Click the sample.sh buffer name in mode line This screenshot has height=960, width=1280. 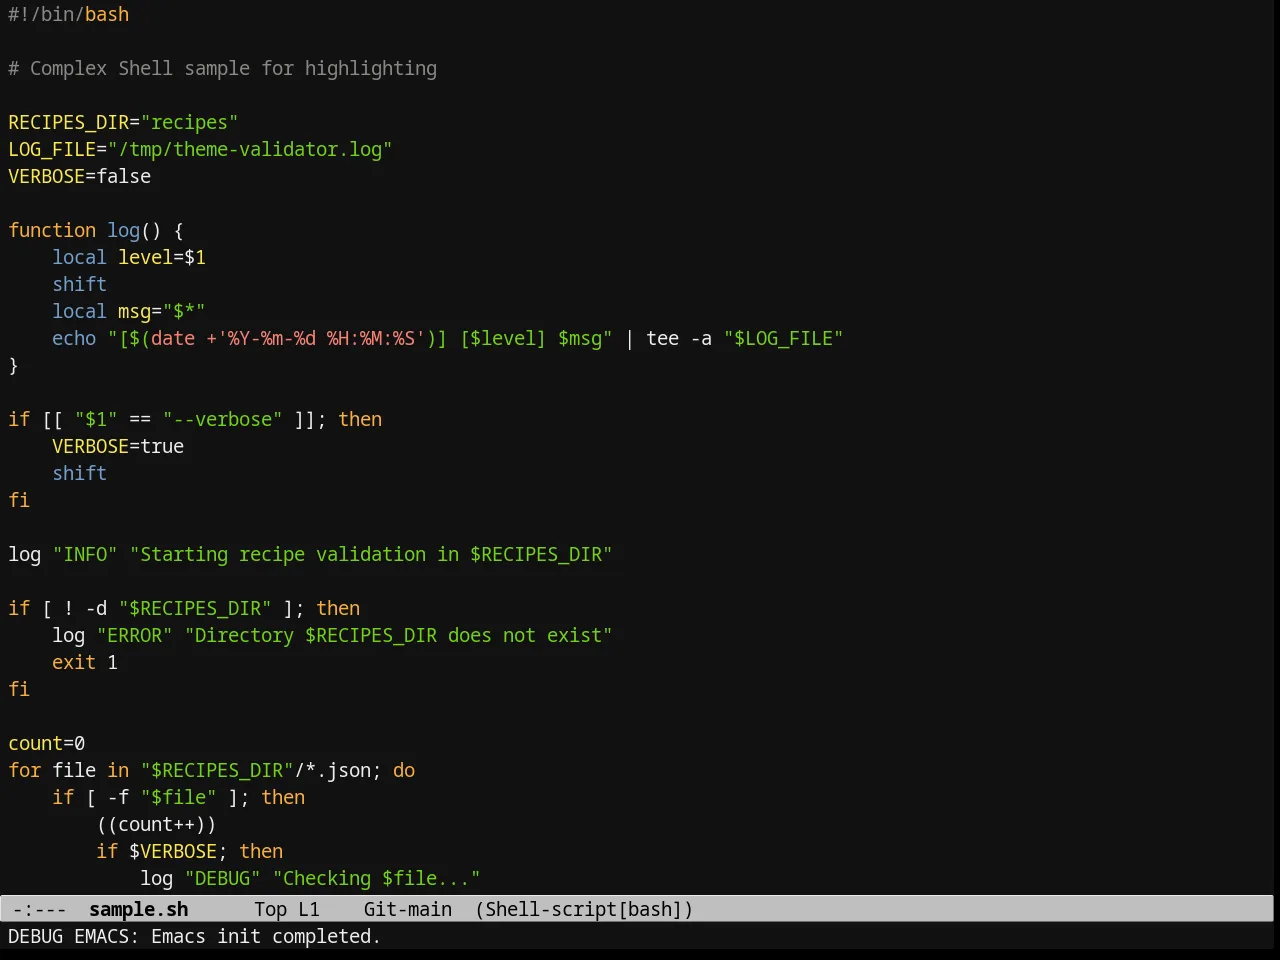pyautogui.click(x=139, y=909)
